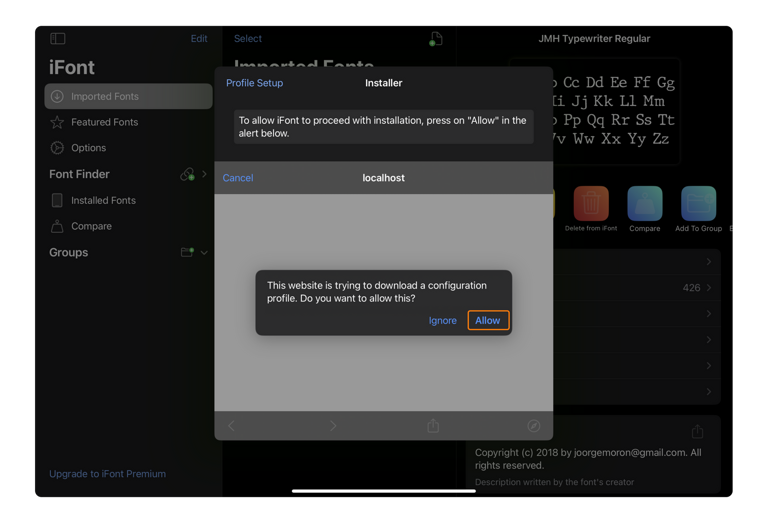Open the first font detail row chevron

coord(709,262)
